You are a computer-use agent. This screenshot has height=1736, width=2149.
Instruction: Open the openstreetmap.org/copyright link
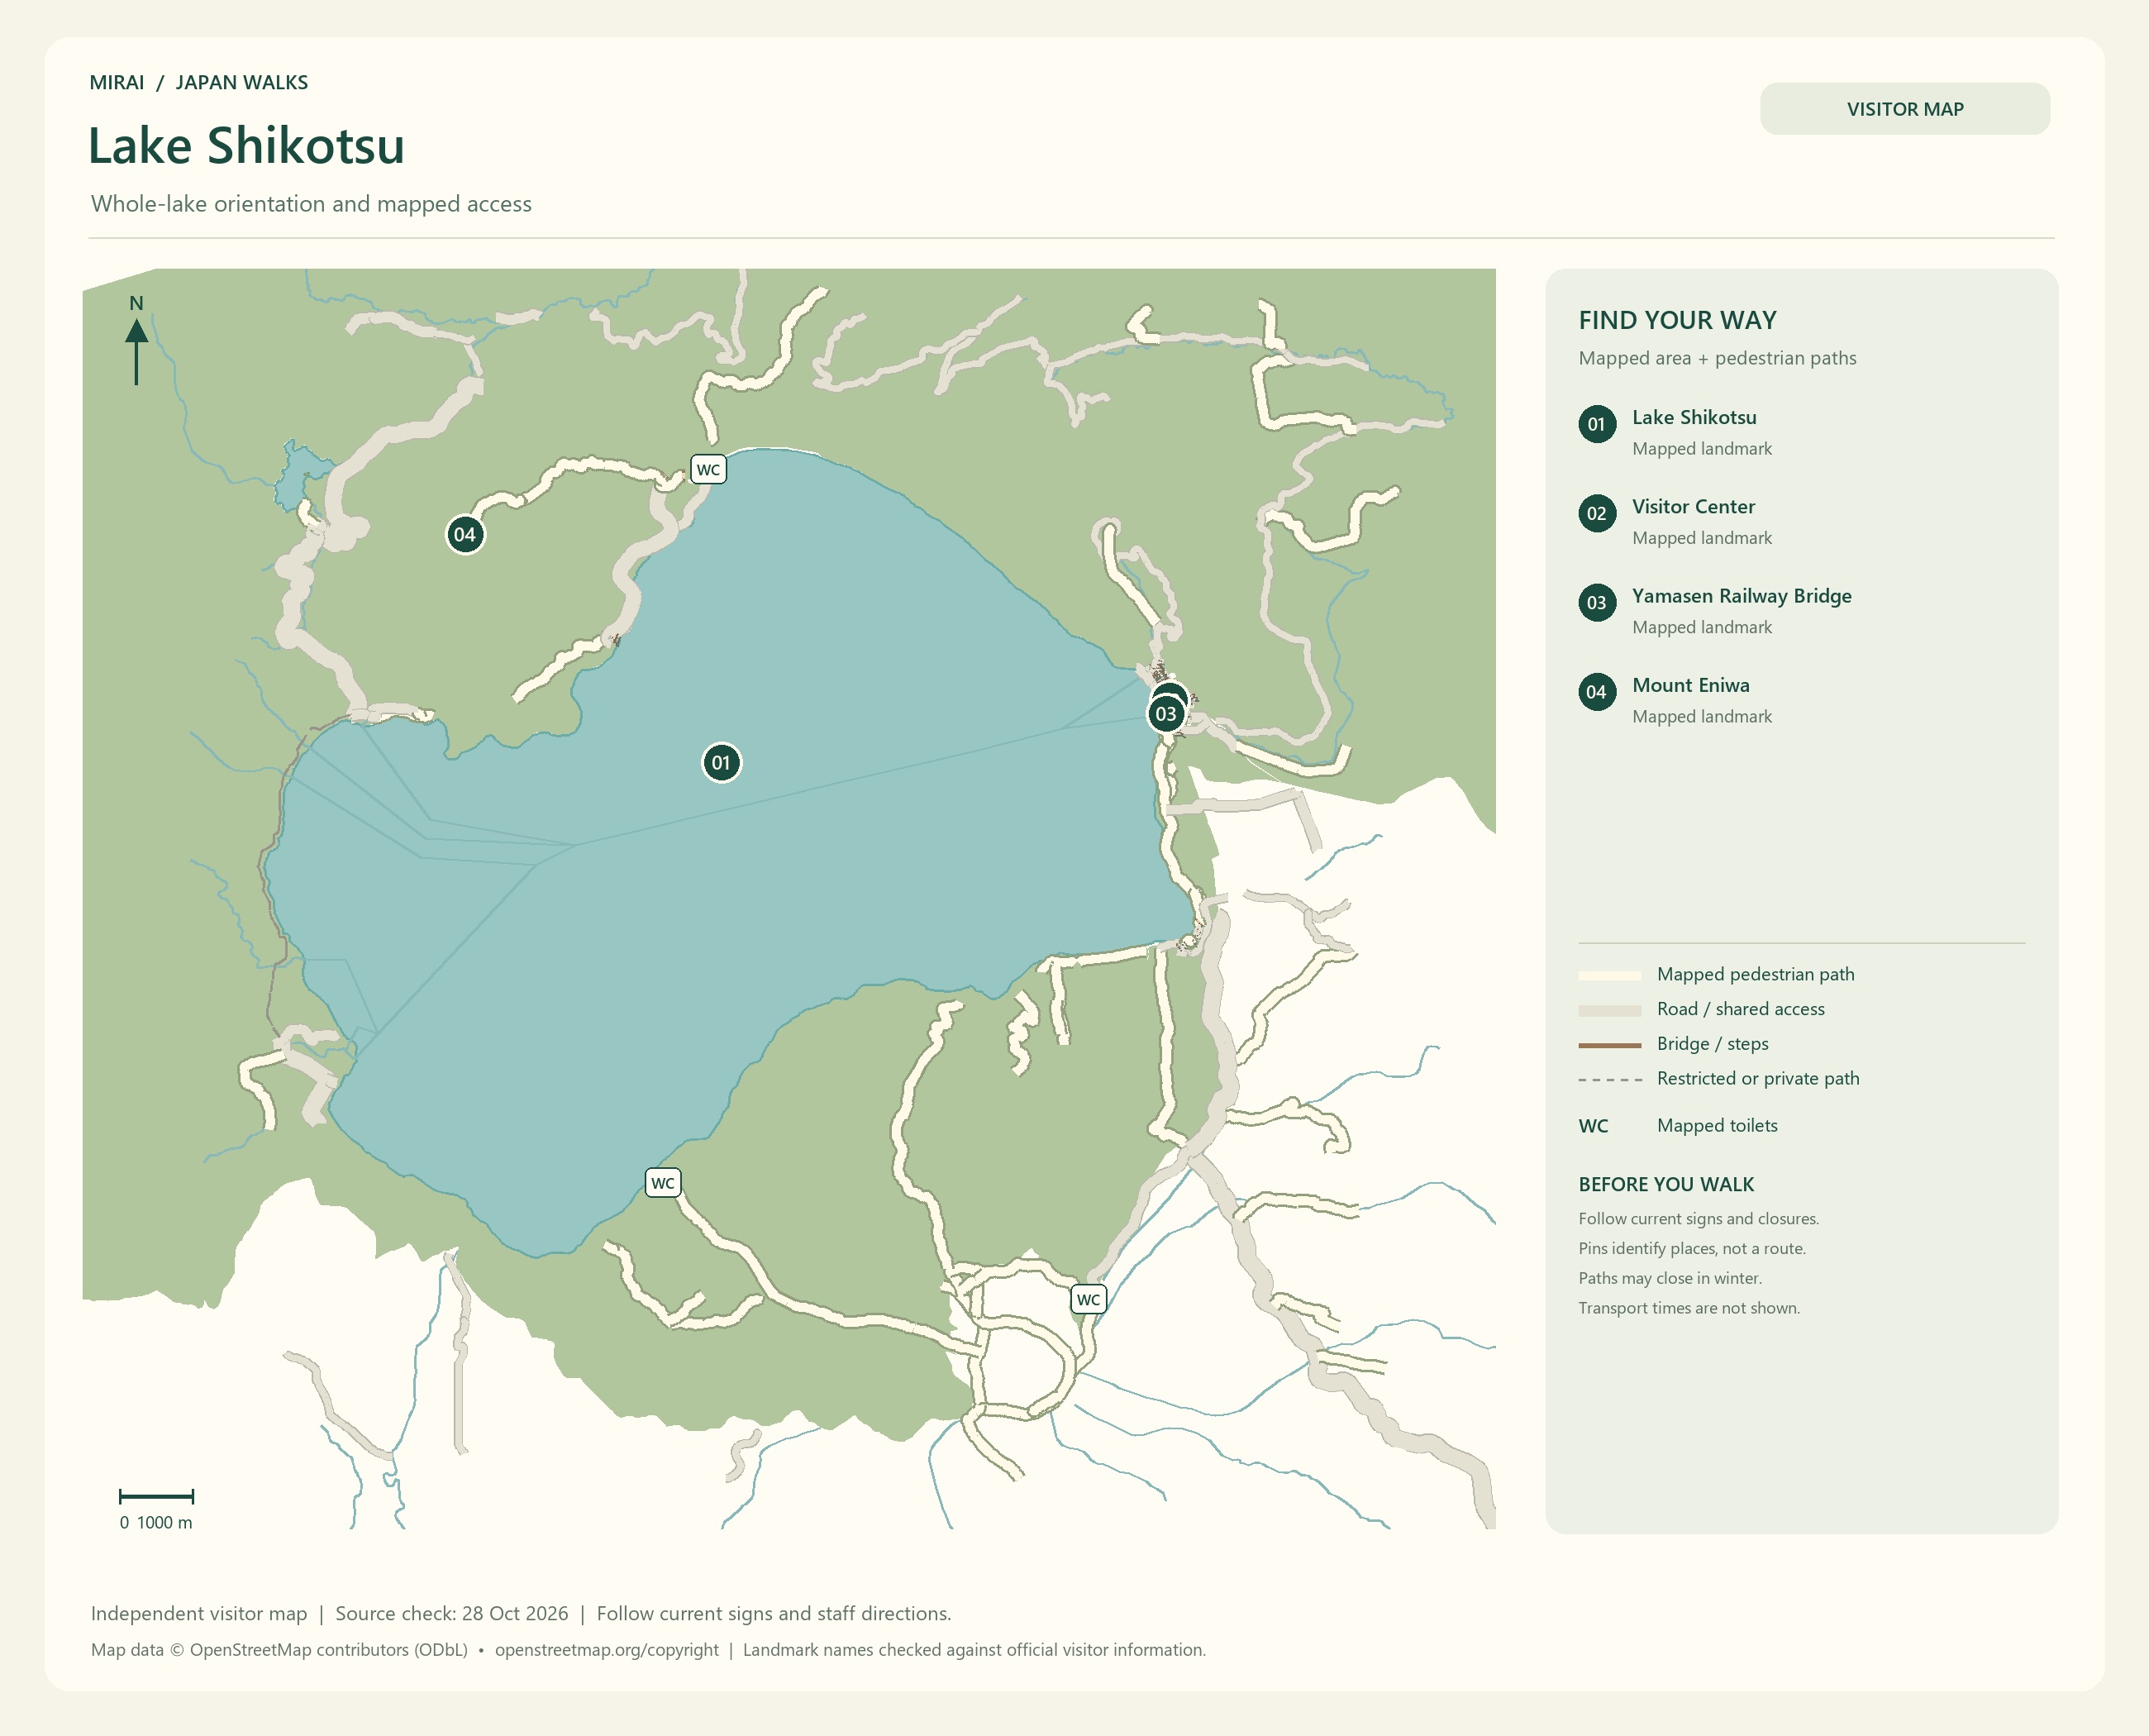(x=606, y=1650)
